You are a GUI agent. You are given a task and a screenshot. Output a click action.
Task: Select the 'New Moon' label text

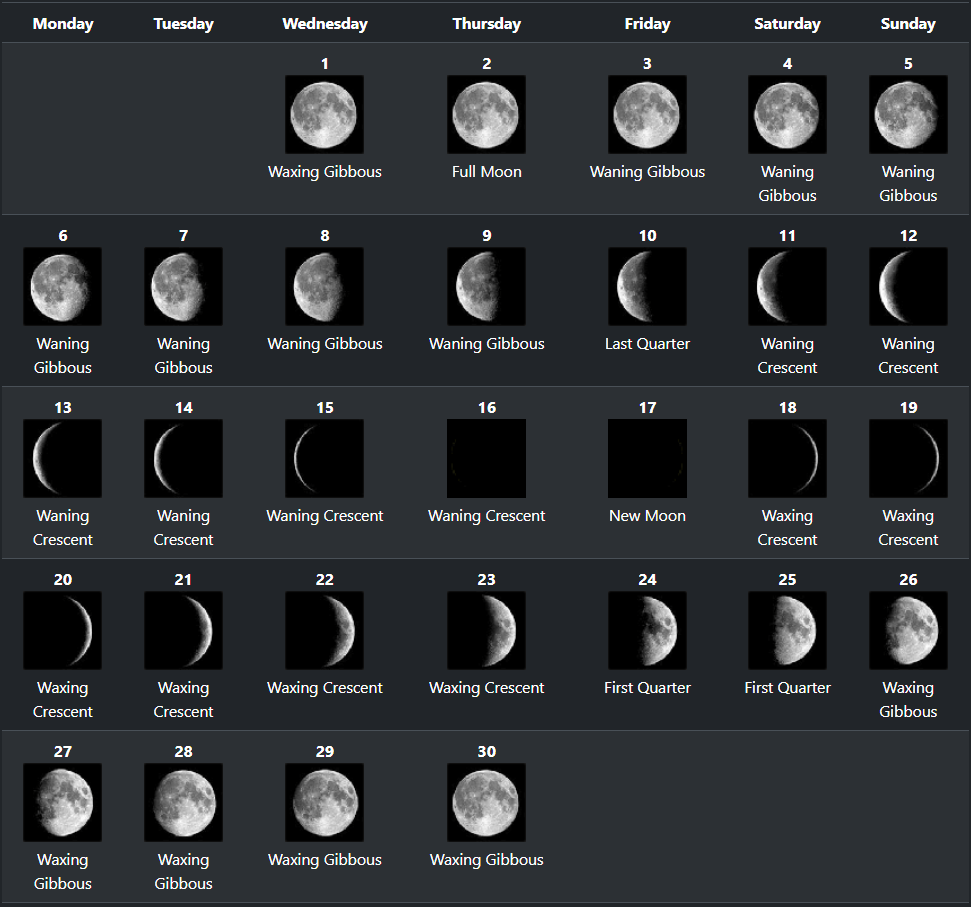(647, 516)
